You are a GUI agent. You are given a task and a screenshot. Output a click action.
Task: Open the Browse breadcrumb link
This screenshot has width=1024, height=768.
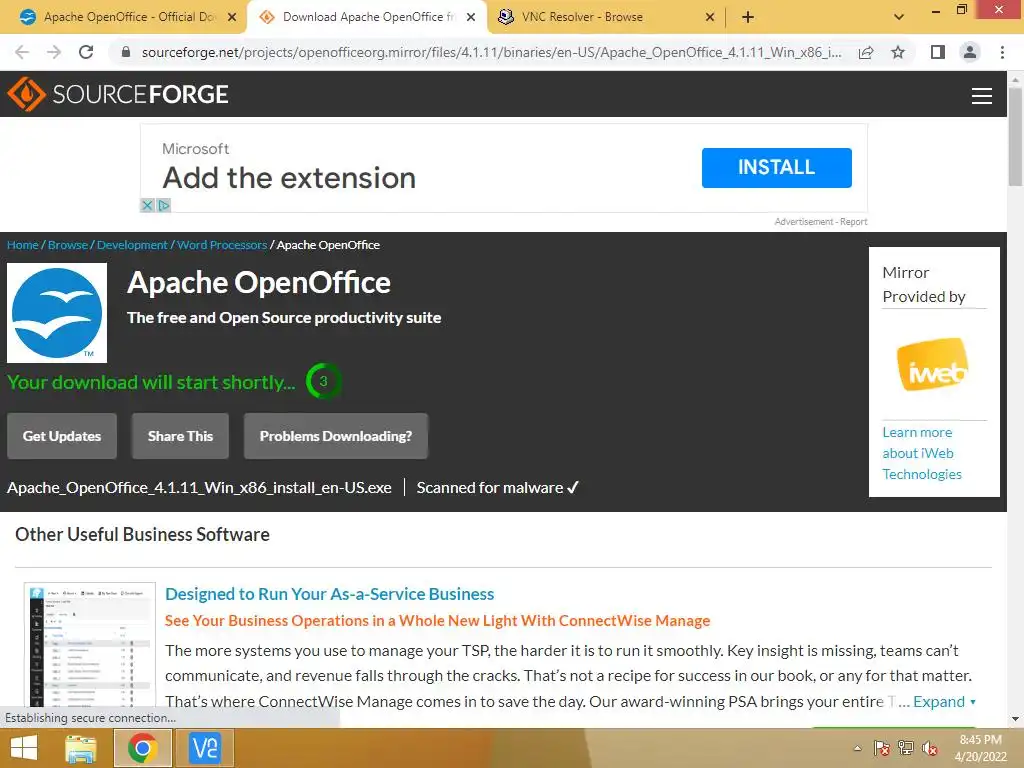point(68,245)
